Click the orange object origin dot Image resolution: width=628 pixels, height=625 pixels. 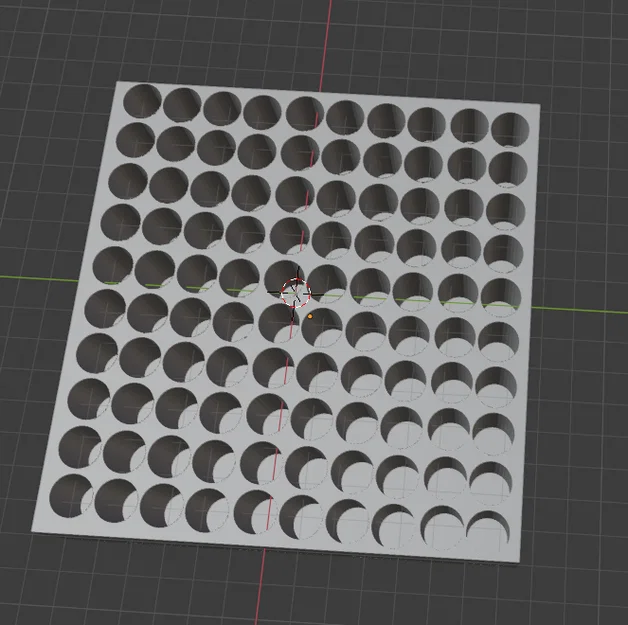310,316
